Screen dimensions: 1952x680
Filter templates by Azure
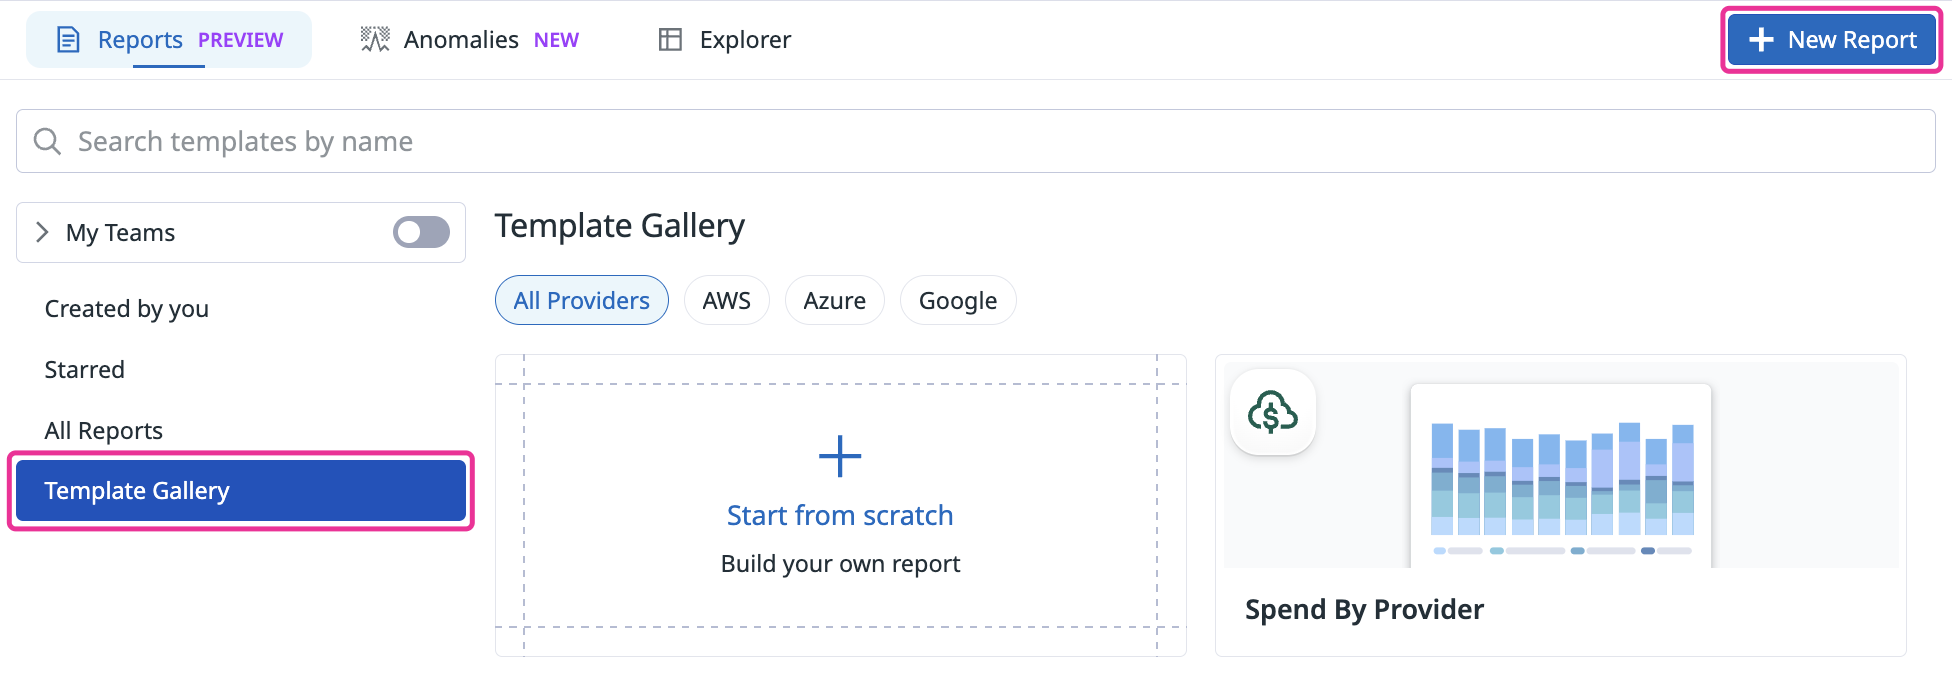point(834,301)
